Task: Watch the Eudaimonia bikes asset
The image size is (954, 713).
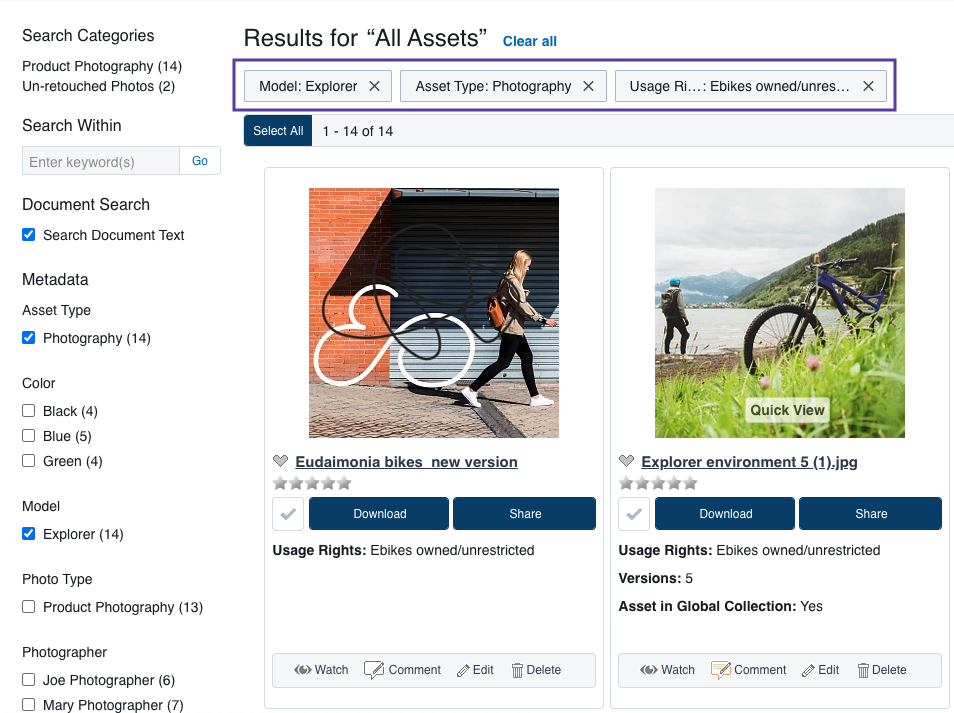Action: 321,670
